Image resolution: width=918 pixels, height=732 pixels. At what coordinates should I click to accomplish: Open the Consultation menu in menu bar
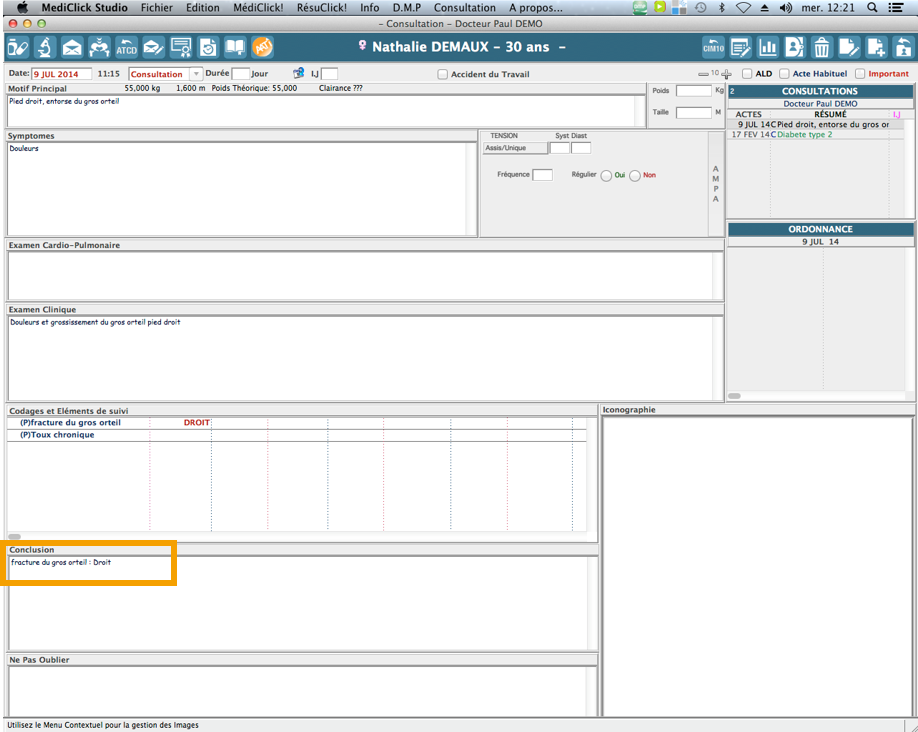465,8
